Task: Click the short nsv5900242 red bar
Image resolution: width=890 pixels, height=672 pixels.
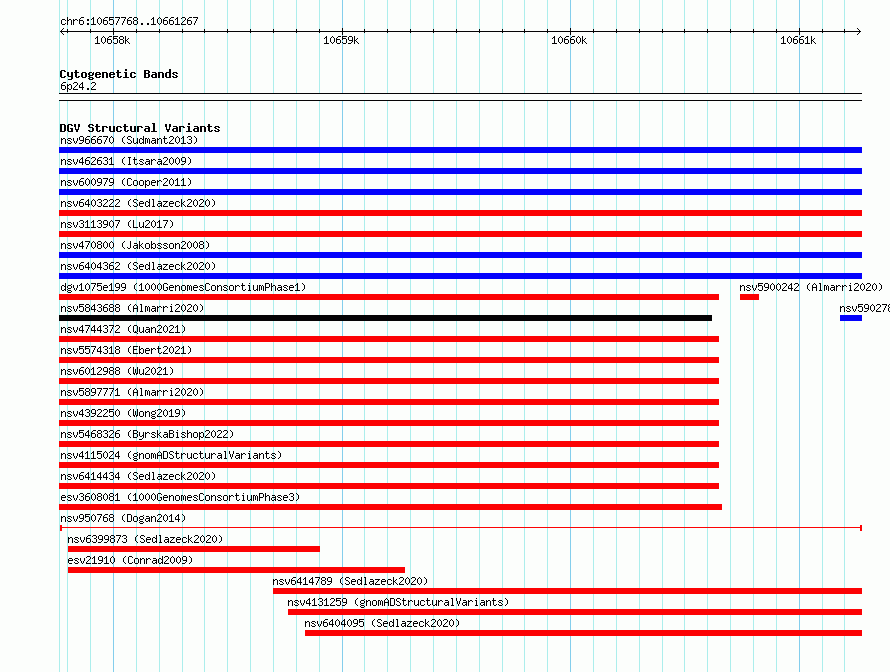Action: coord(749,297)
